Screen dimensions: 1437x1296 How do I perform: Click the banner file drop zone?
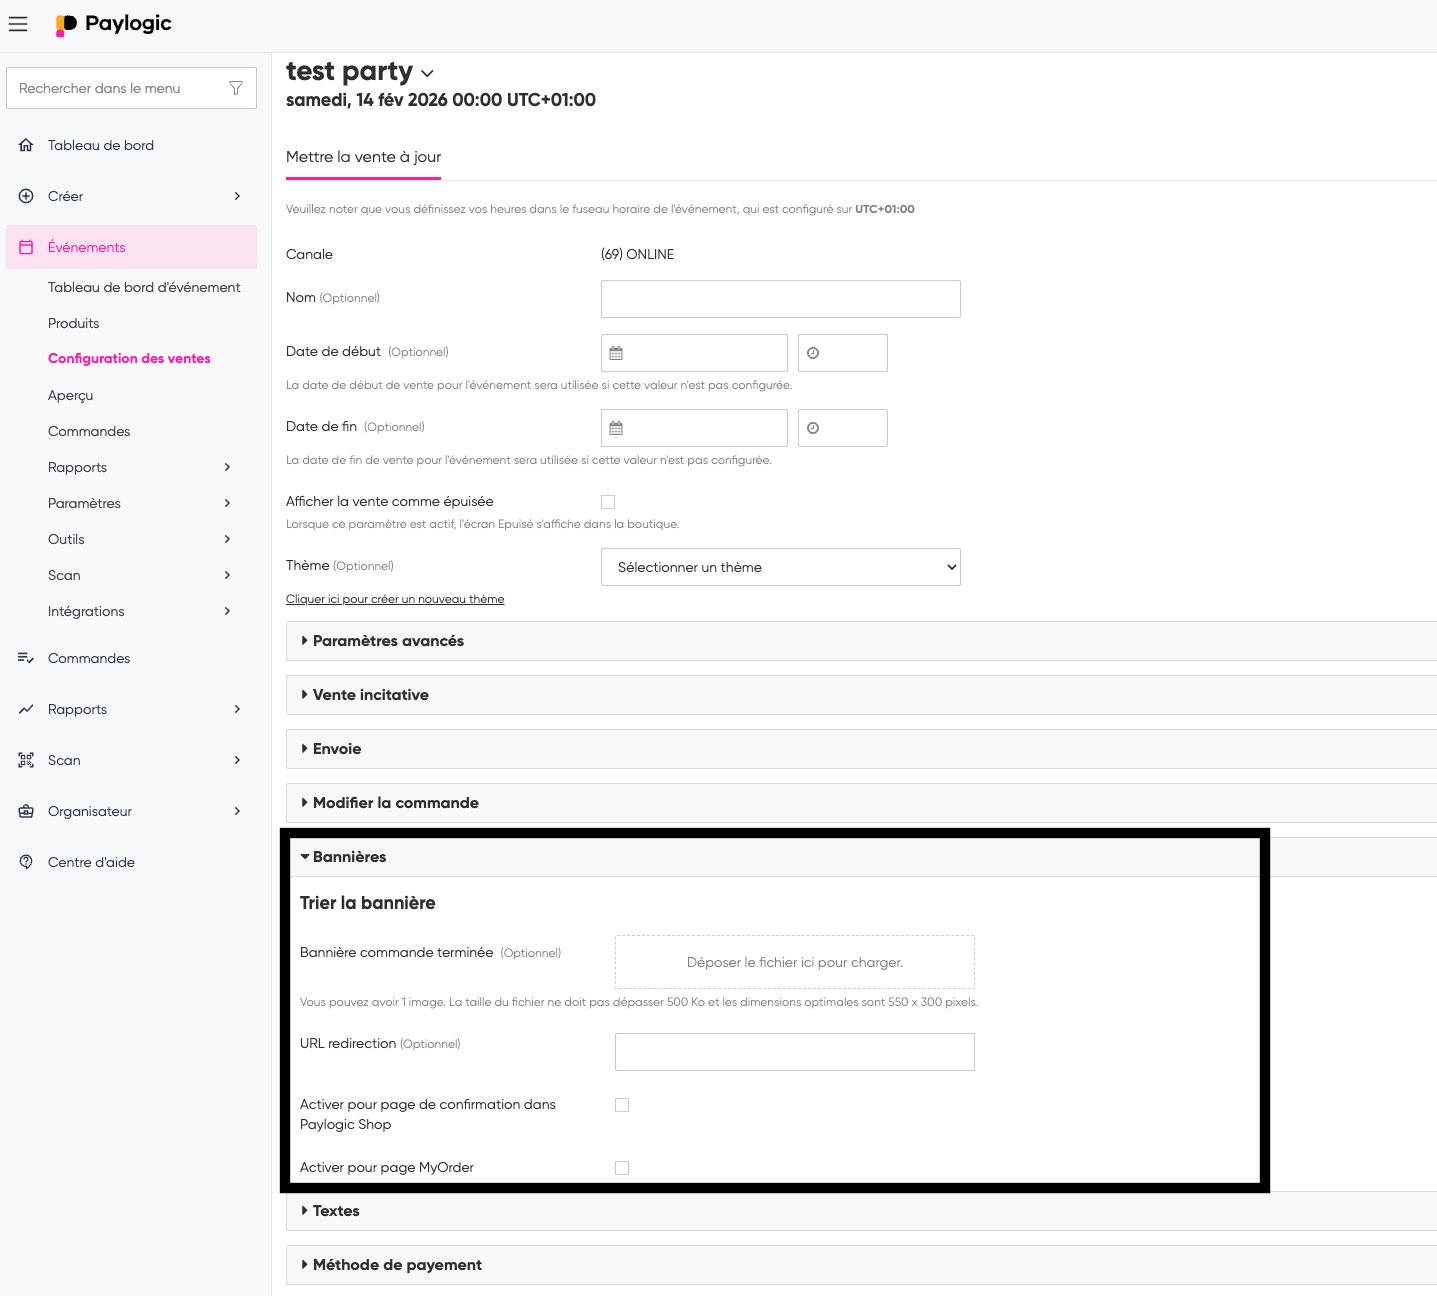[794, 962]
